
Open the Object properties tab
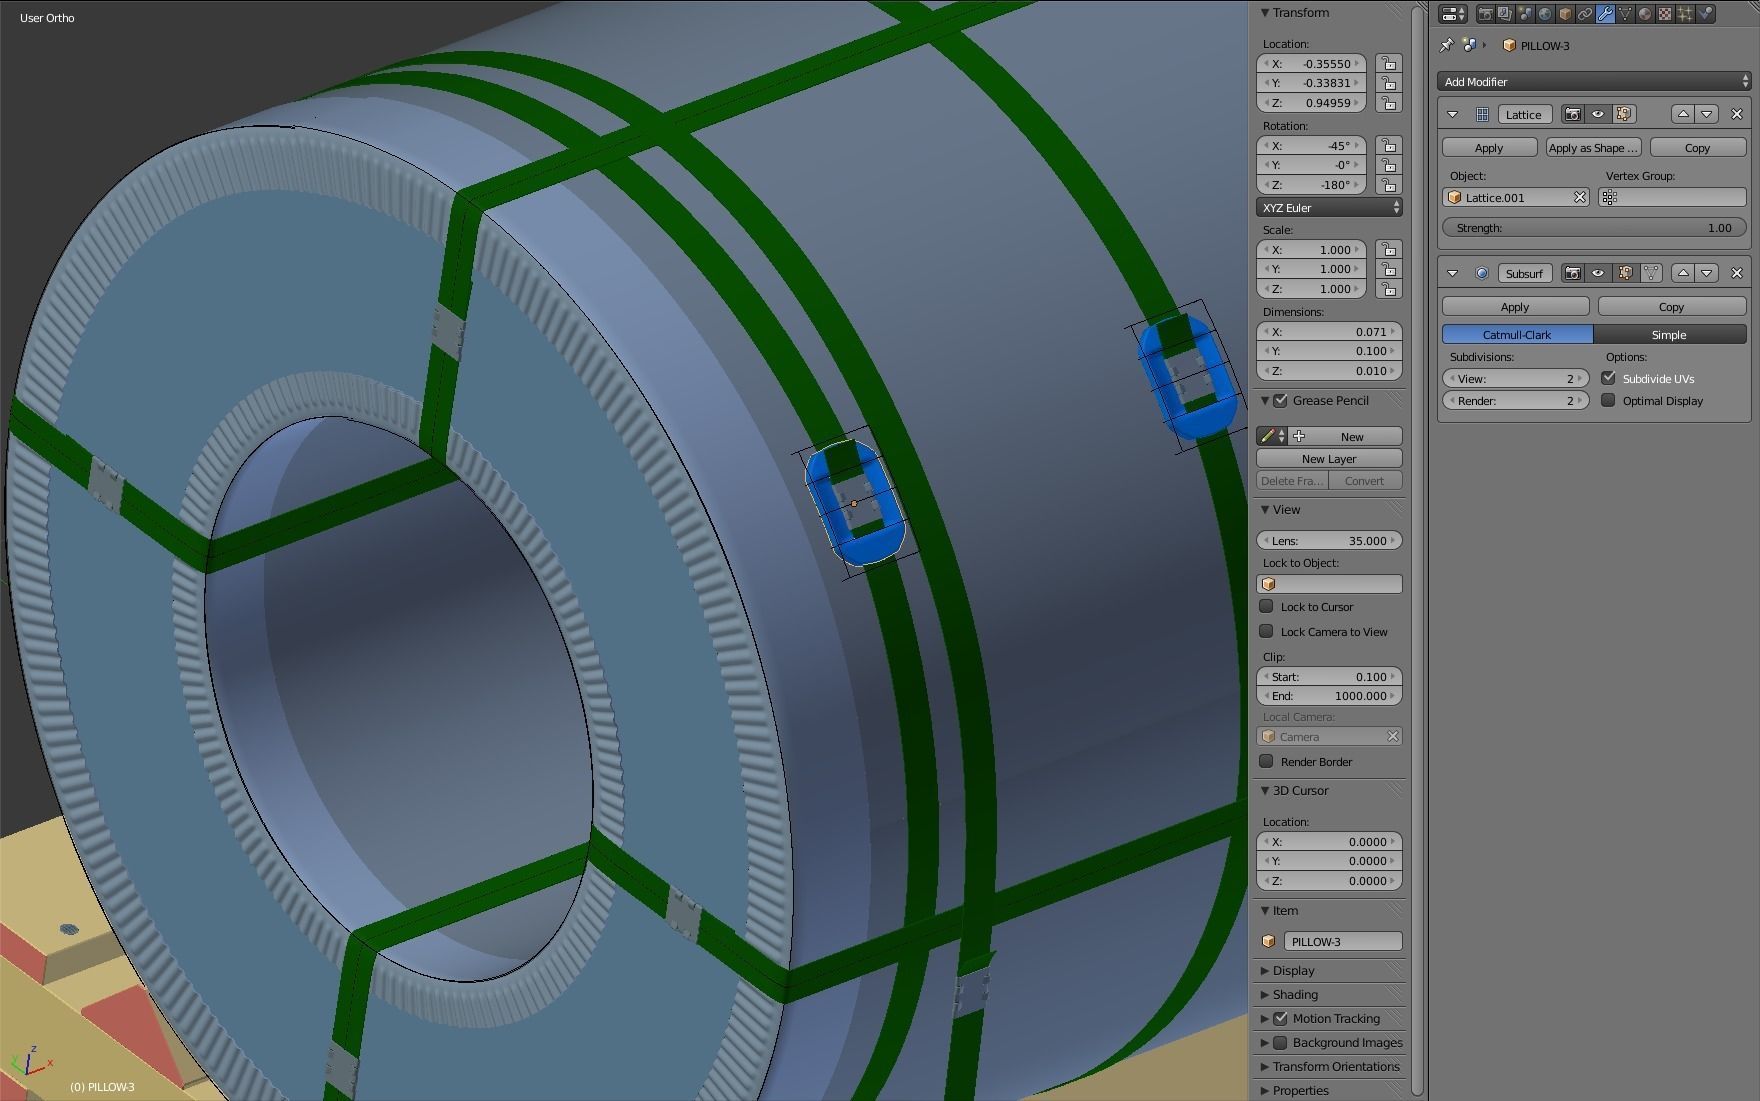coord(1565,14)
